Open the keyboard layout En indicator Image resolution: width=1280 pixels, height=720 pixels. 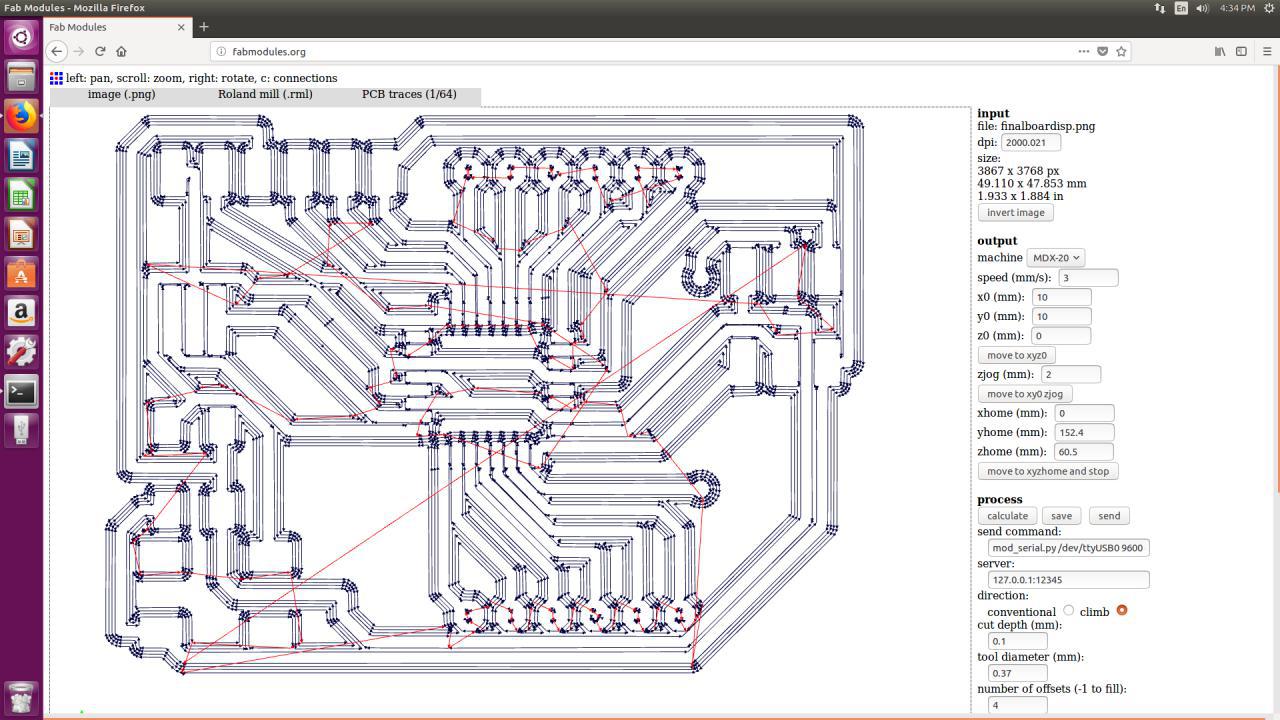pyautogui.click(x=1181, y=8)
